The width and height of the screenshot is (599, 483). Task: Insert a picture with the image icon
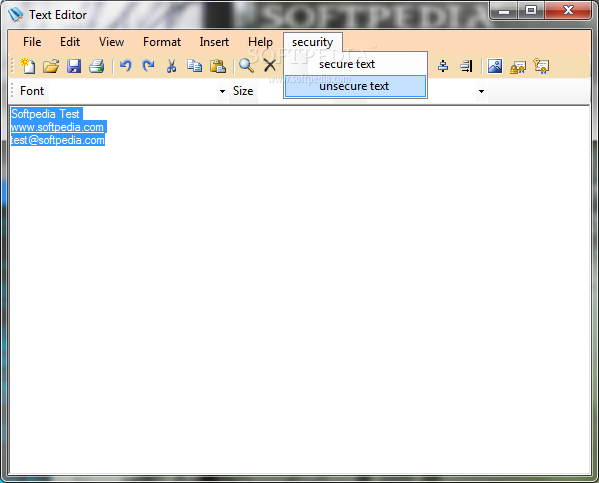point(495,66)
